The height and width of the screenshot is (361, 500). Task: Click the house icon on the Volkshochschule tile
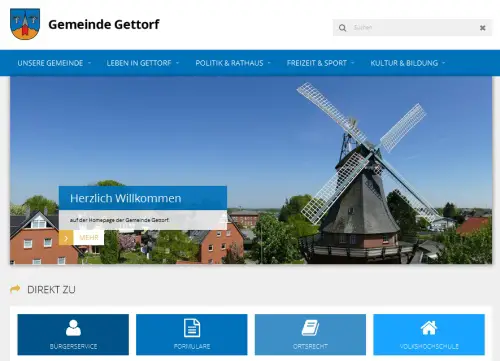tap(429, 328)
